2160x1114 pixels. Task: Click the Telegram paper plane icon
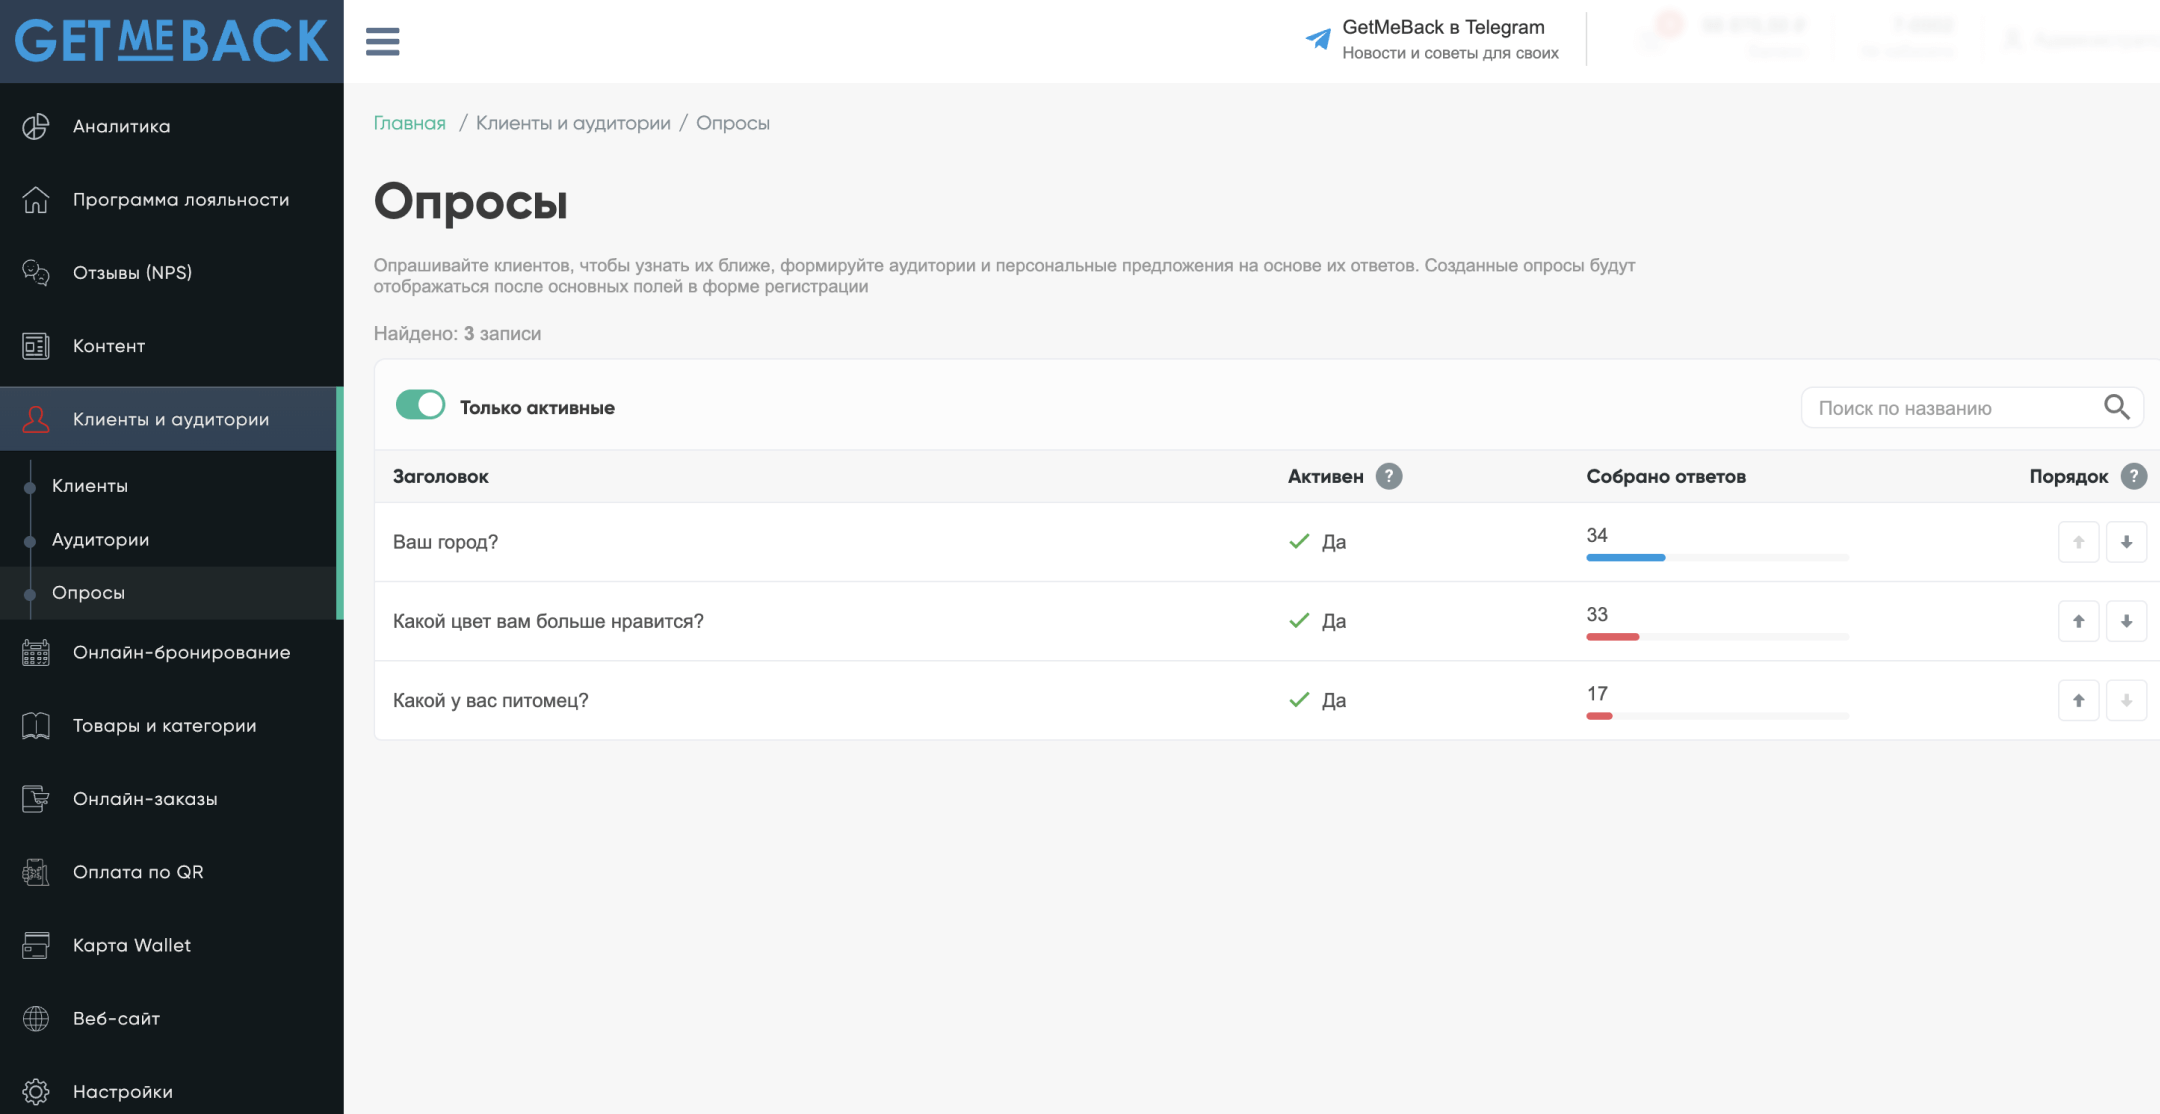(1318, 39)
